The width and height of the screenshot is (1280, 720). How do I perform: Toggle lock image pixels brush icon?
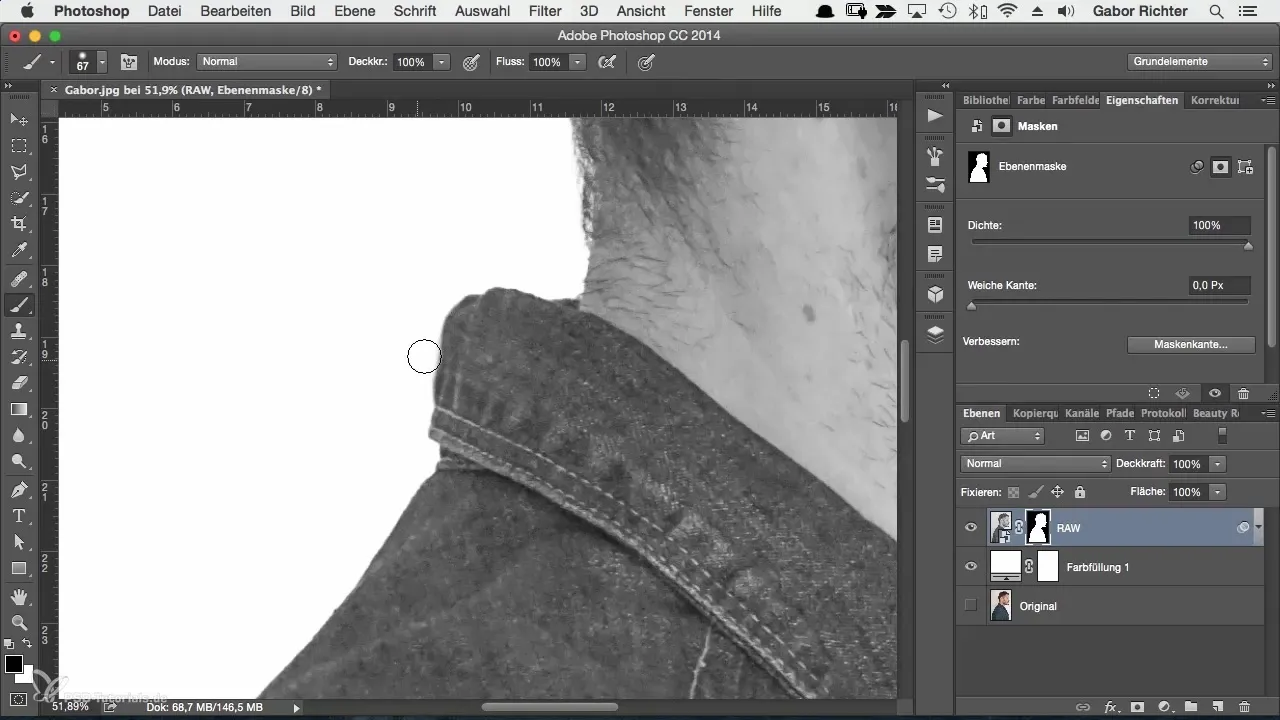point(1036,492)
